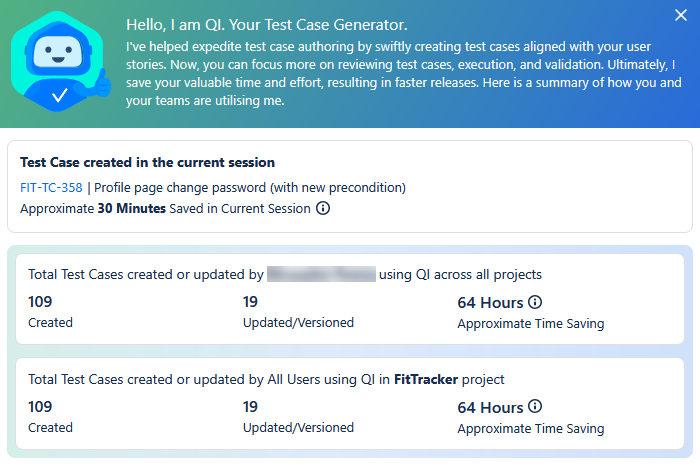Select the 'Profile page change password' test case title
Viewport: 700px width, 464px height.
[250, 187]
